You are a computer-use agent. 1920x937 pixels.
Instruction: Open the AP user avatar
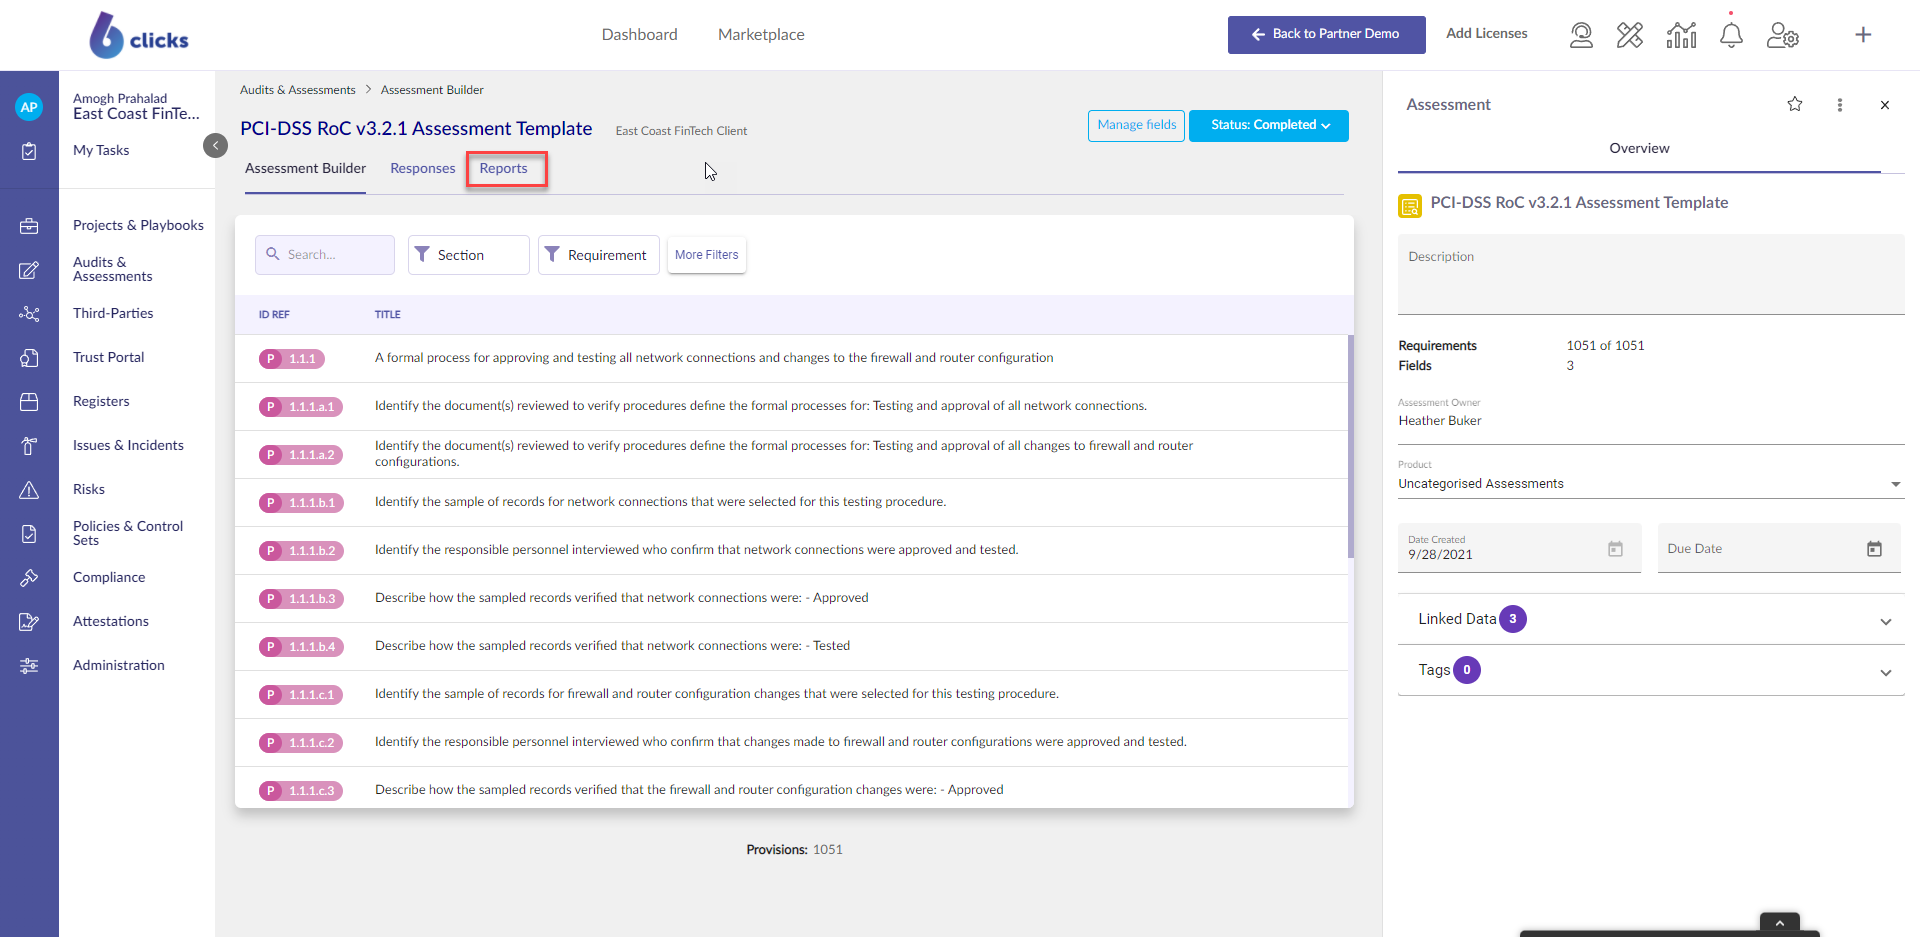coord(29,107)
